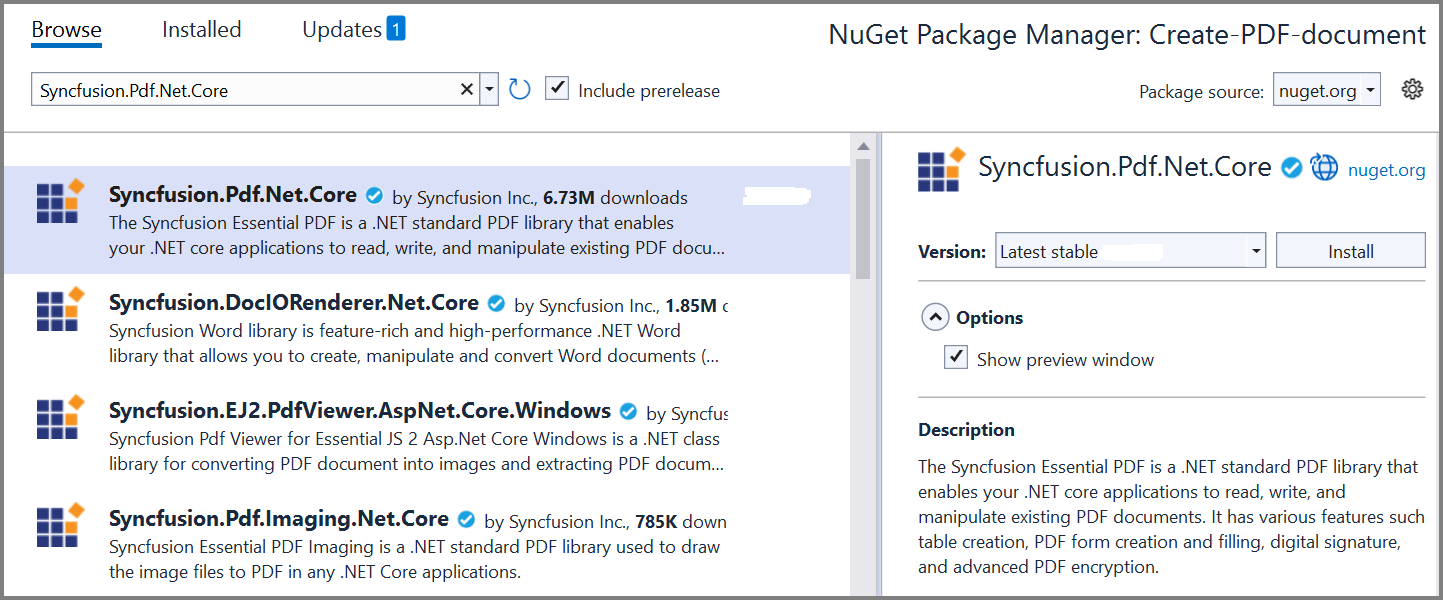Click the globe icon next to nuget.org
The width and height of the screenshot is (1443, 600).
click(x=1324, y=168)
